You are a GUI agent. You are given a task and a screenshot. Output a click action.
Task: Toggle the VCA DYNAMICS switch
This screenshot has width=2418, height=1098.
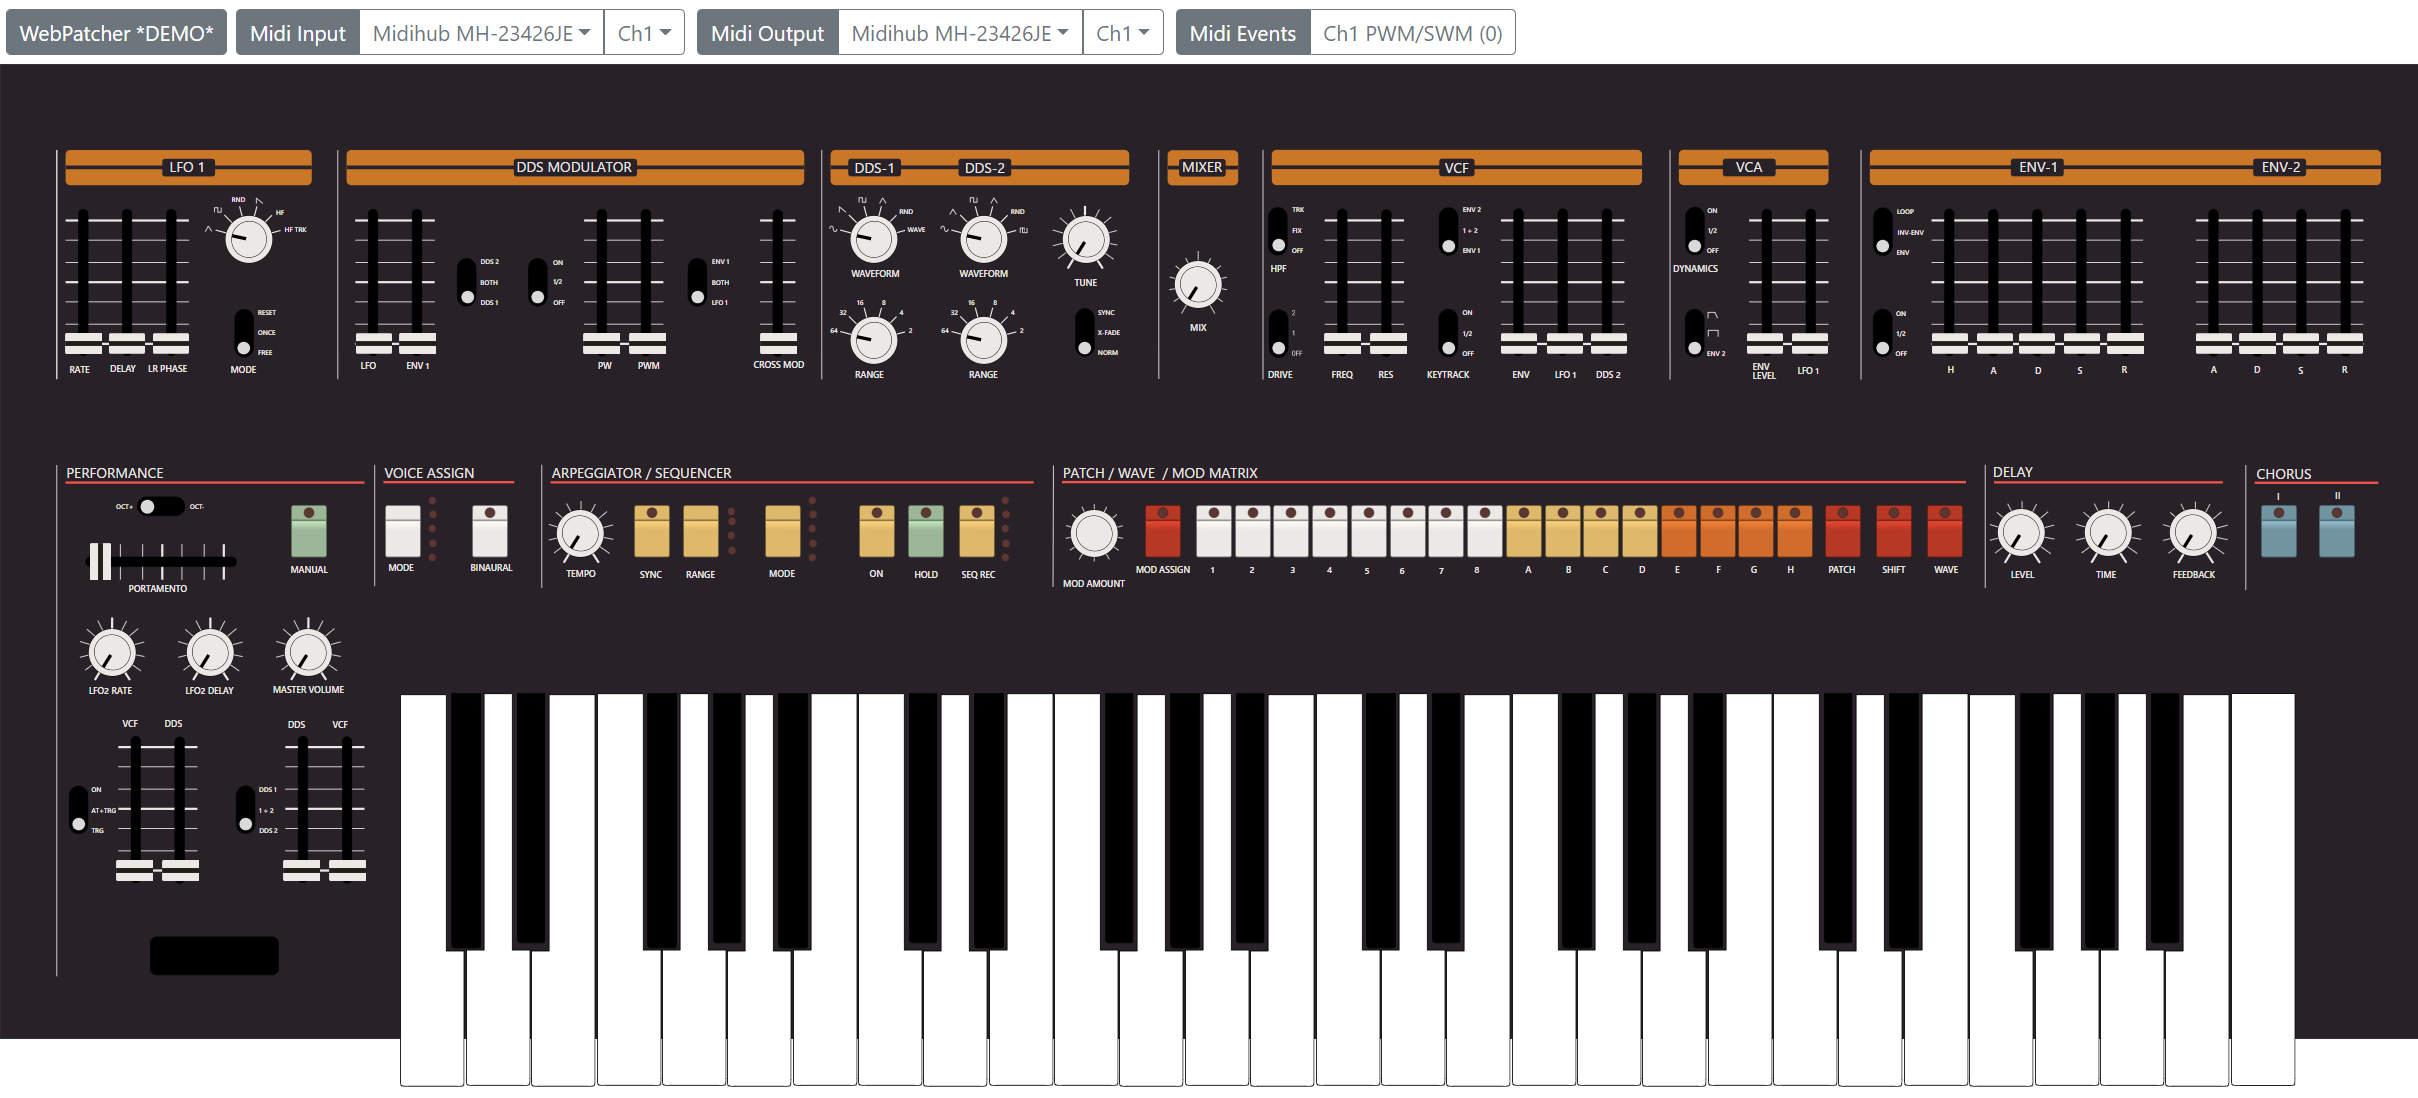pos(1694,231)
